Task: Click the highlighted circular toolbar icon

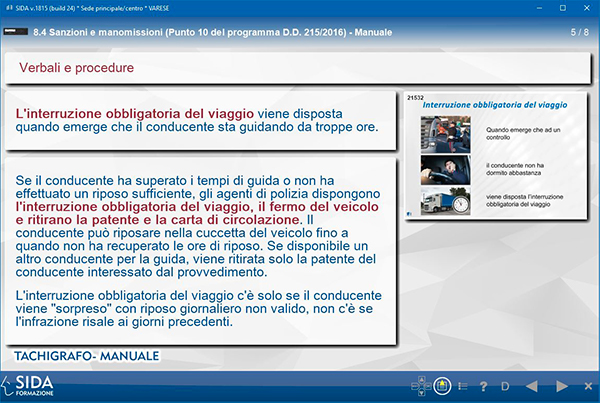Action: 441,386
